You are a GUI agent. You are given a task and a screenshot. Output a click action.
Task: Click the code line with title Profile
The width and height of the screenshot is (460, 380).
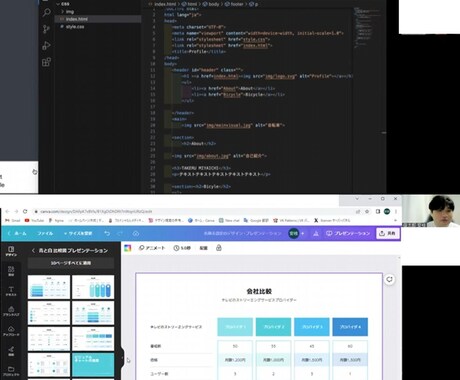pos(199,52)
